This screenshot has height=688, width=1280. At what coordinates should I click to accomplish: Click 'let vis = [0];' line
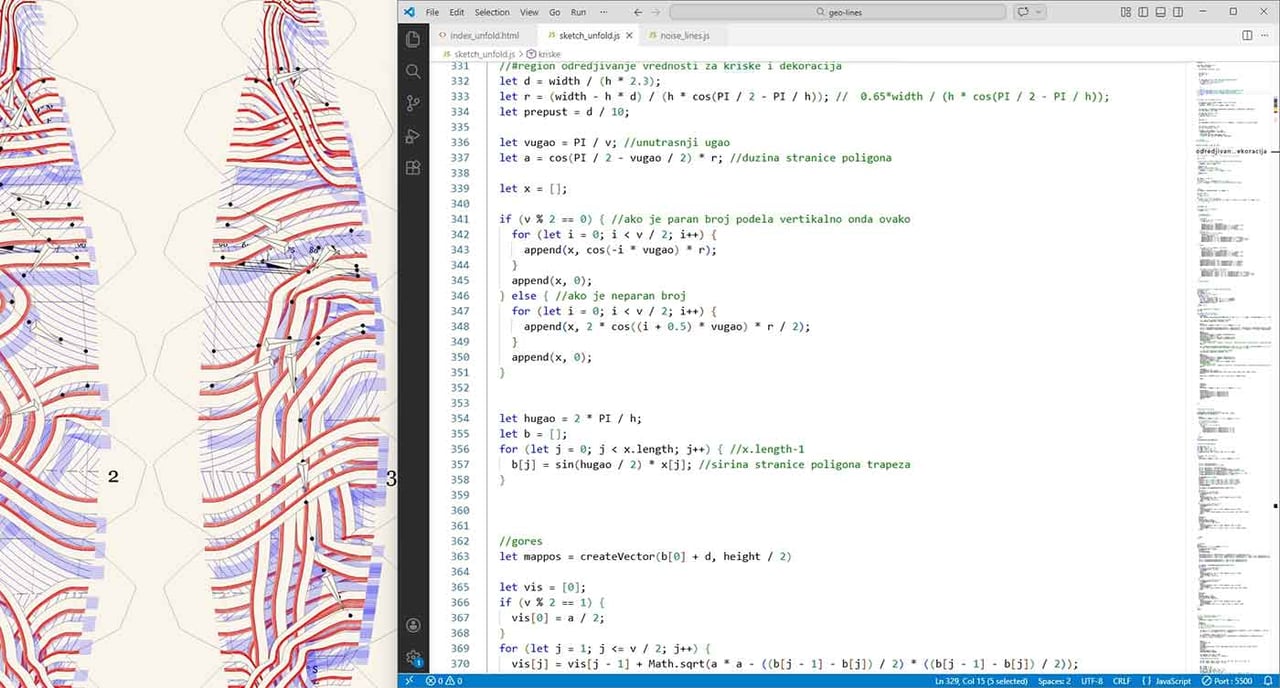click(542, 587)
